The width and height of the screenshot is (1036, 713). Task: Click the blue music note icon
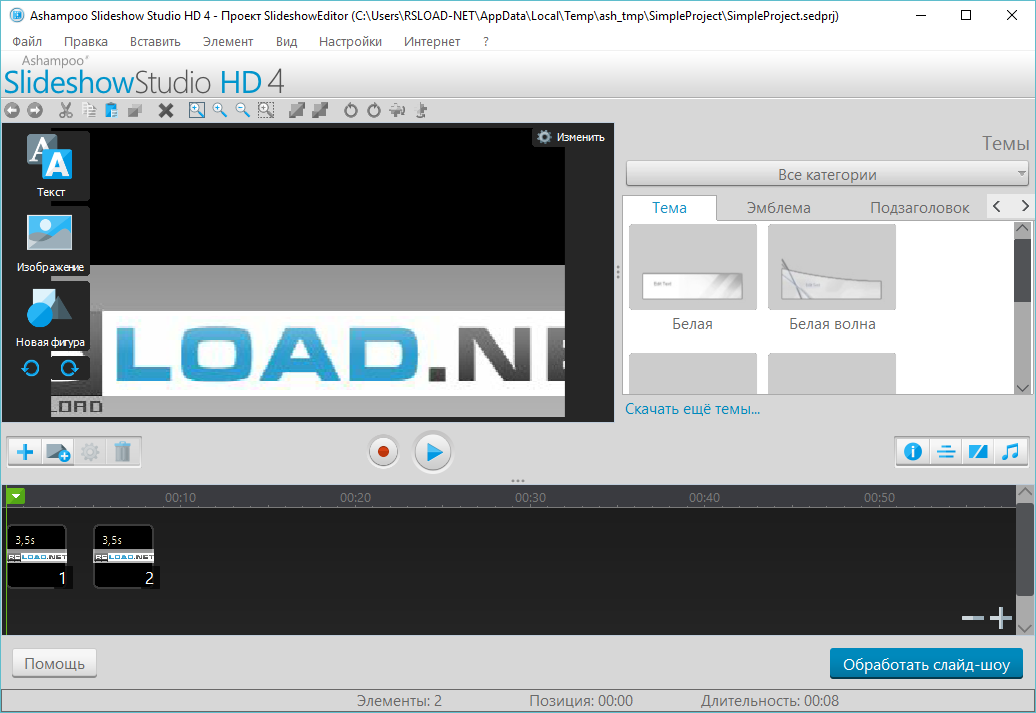point(1010,452)
